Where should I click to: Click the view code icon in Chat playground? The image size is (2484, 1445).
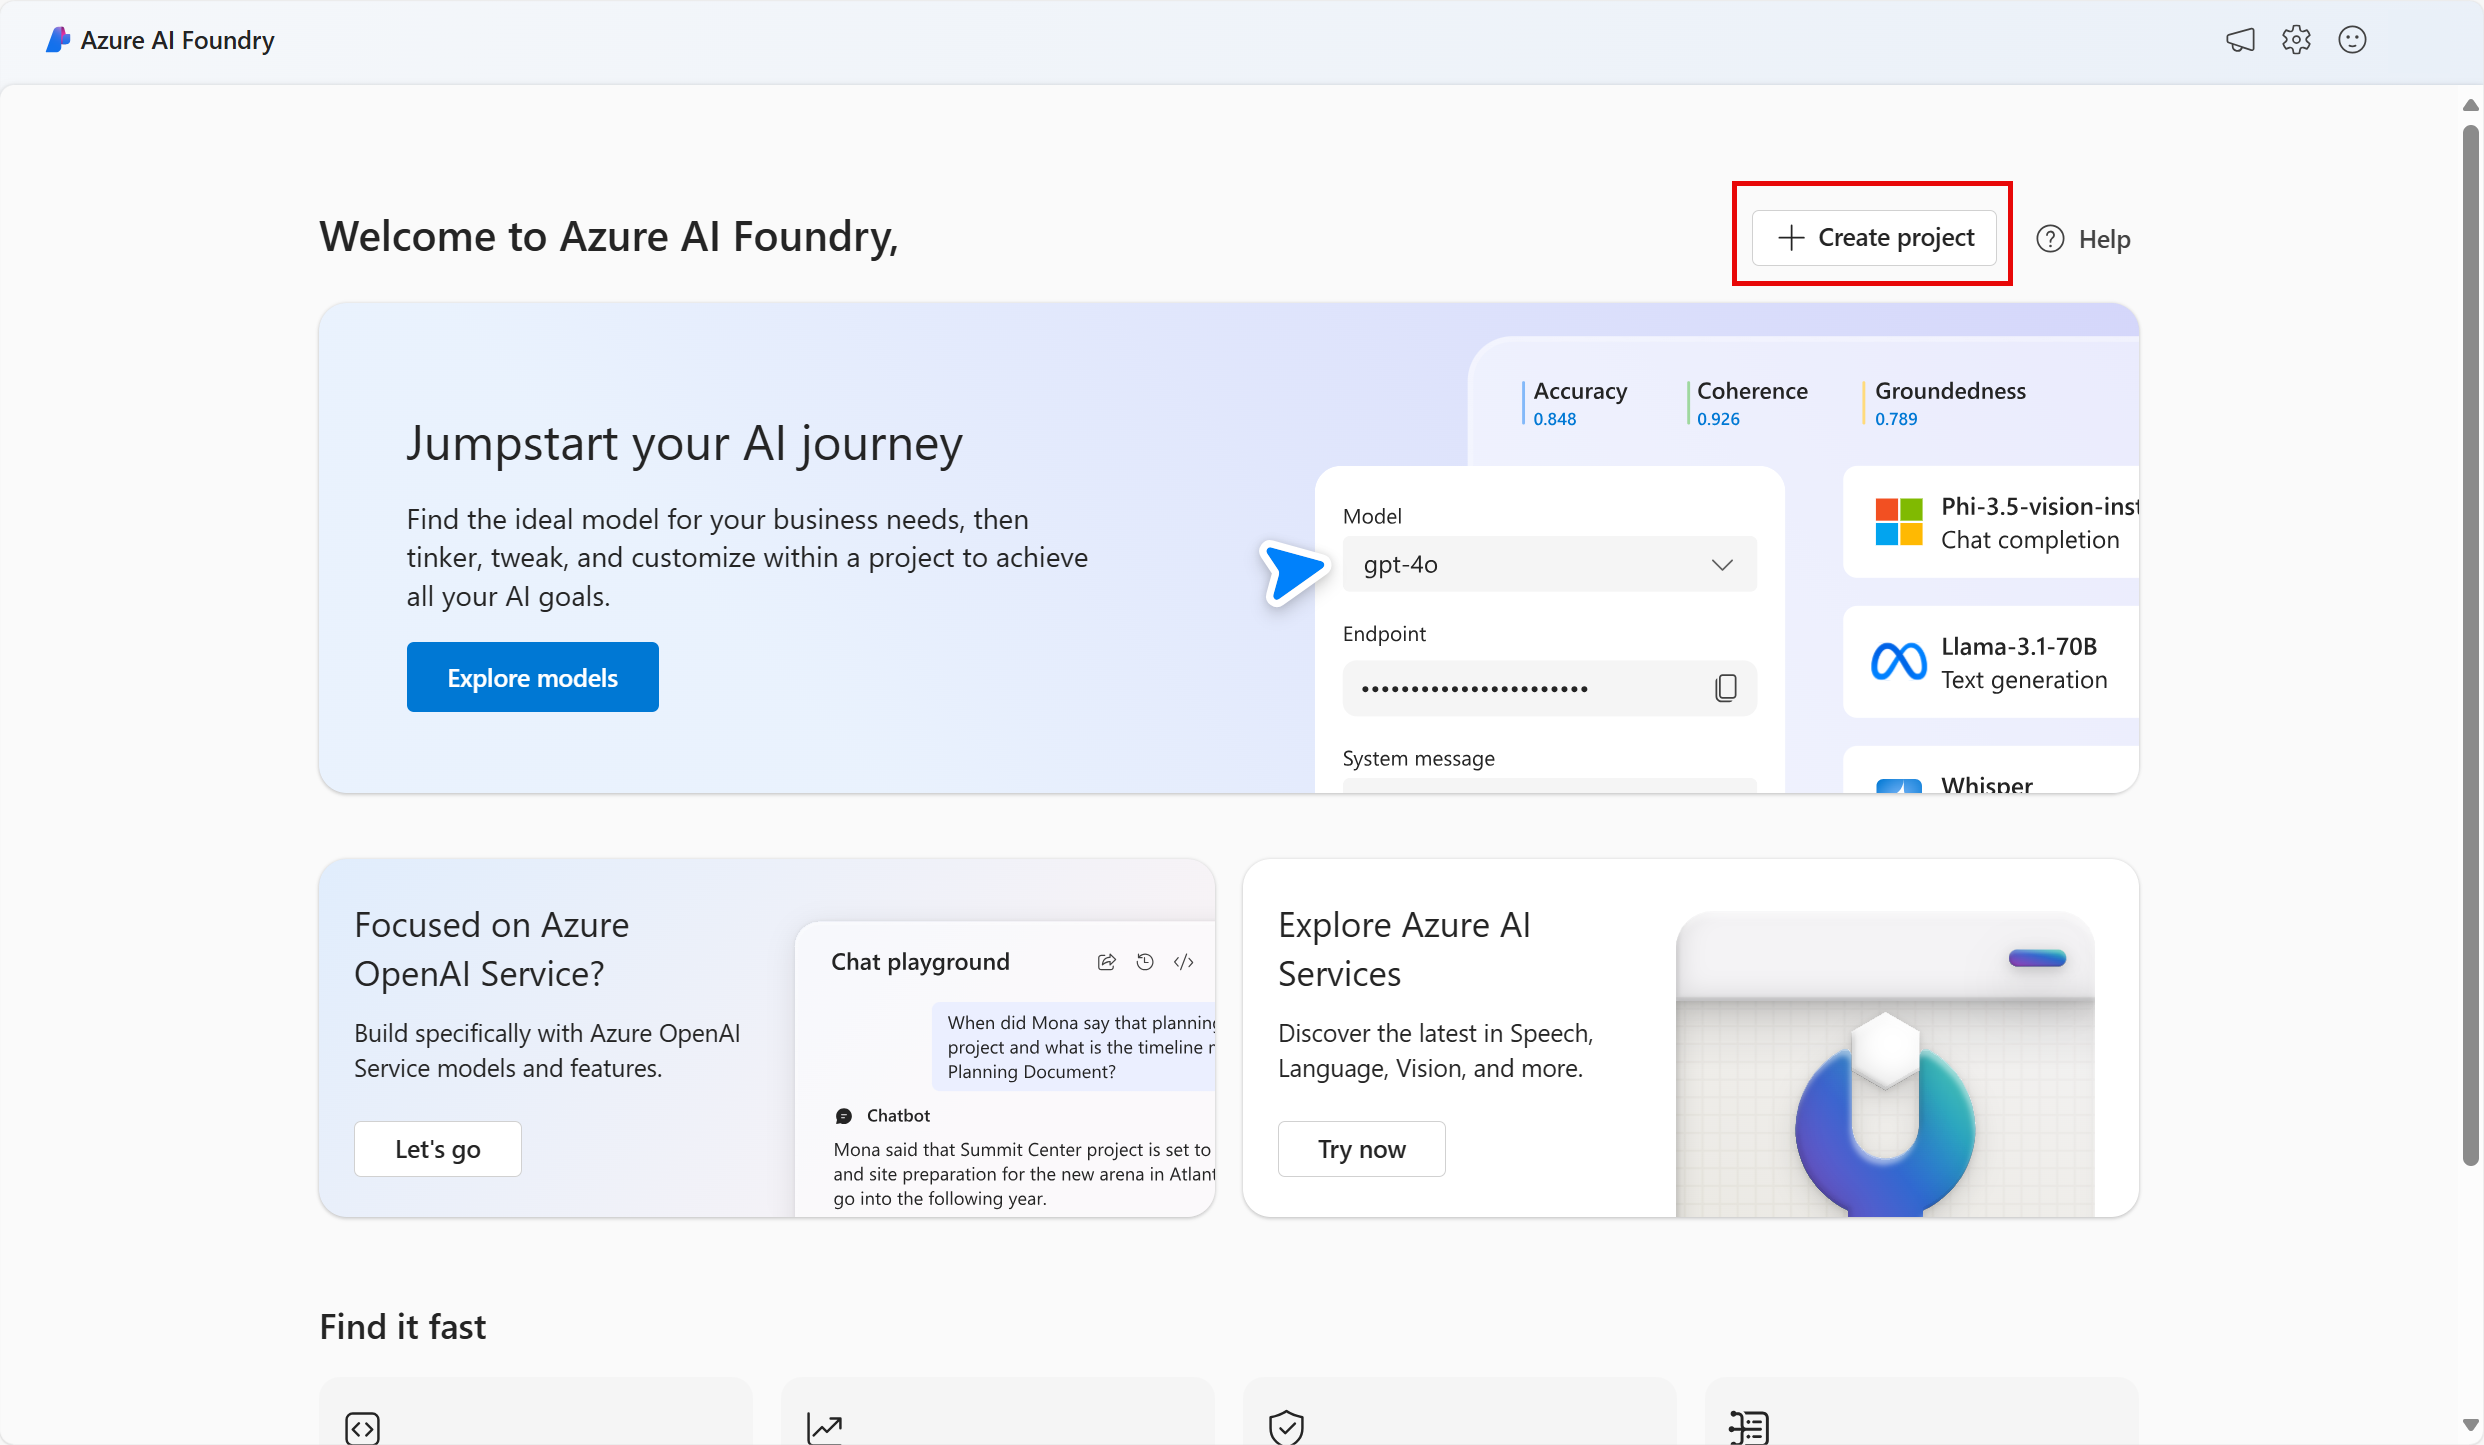pyautogui.click(x=1184, y=962)
